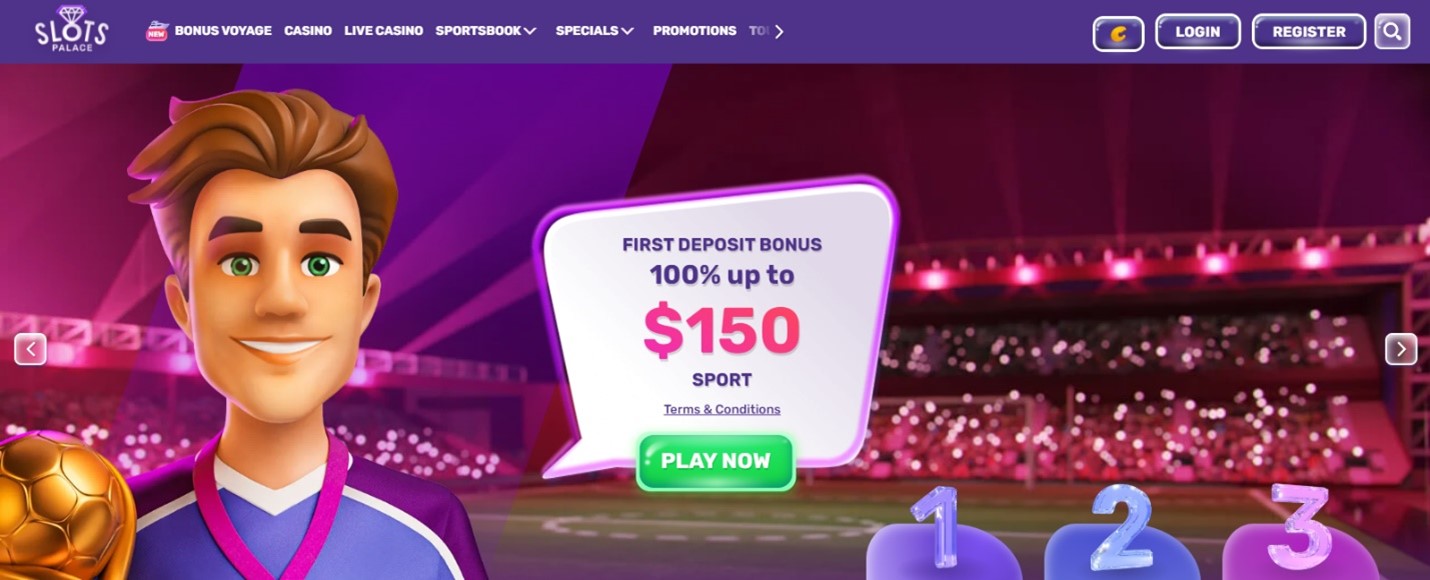This screenshot has height=580, width=1430.
Task: Click the gold coin icon button
Action: (x=1118, y=32)
